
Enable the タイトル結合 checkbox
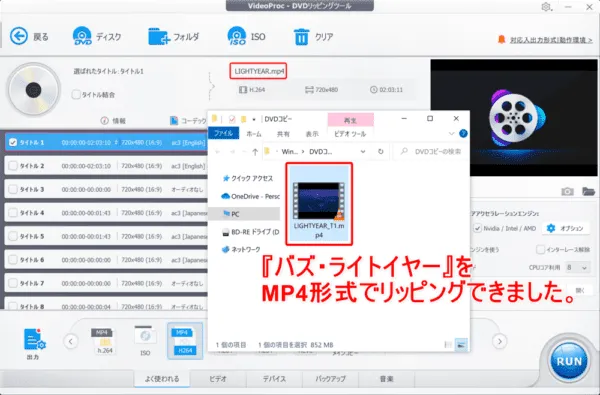tap(76, 95)
